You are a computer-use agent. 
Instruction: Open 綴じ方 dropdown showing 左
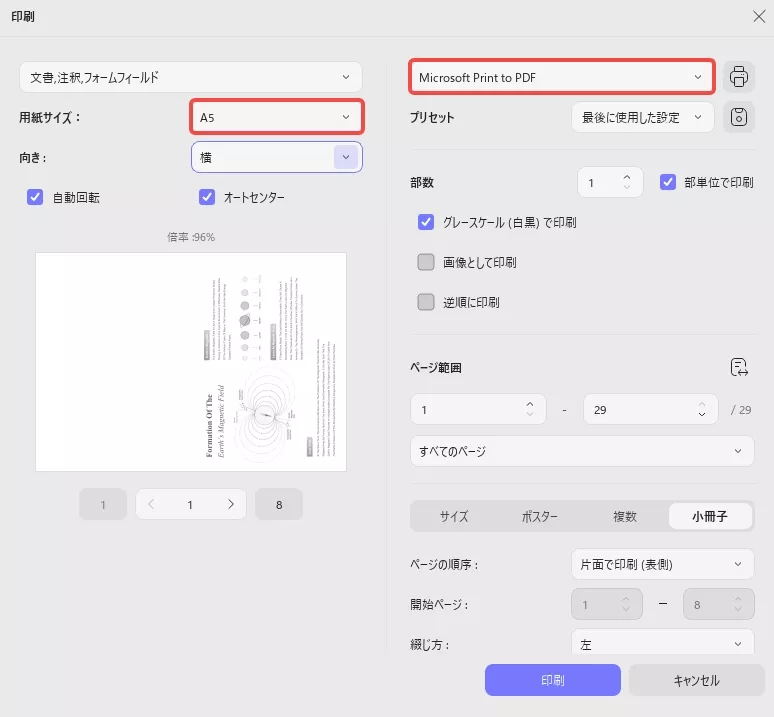pos(662,642)
